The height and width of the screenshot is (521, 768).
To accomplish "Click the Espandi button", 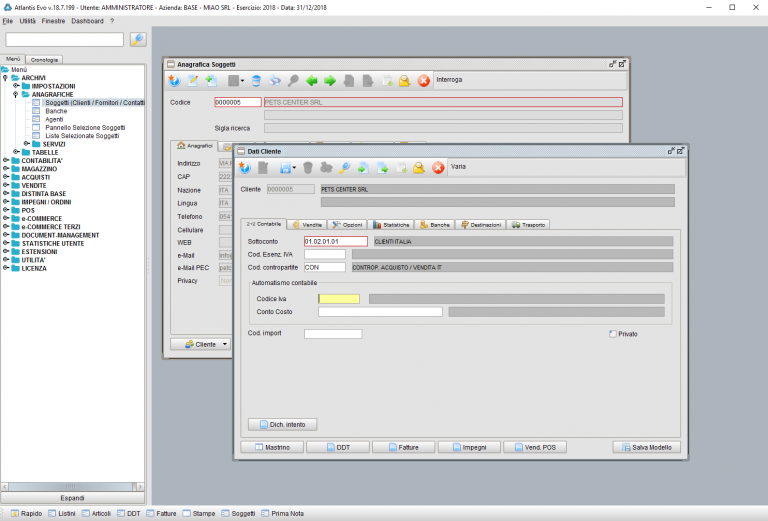I will pos(72,498).
